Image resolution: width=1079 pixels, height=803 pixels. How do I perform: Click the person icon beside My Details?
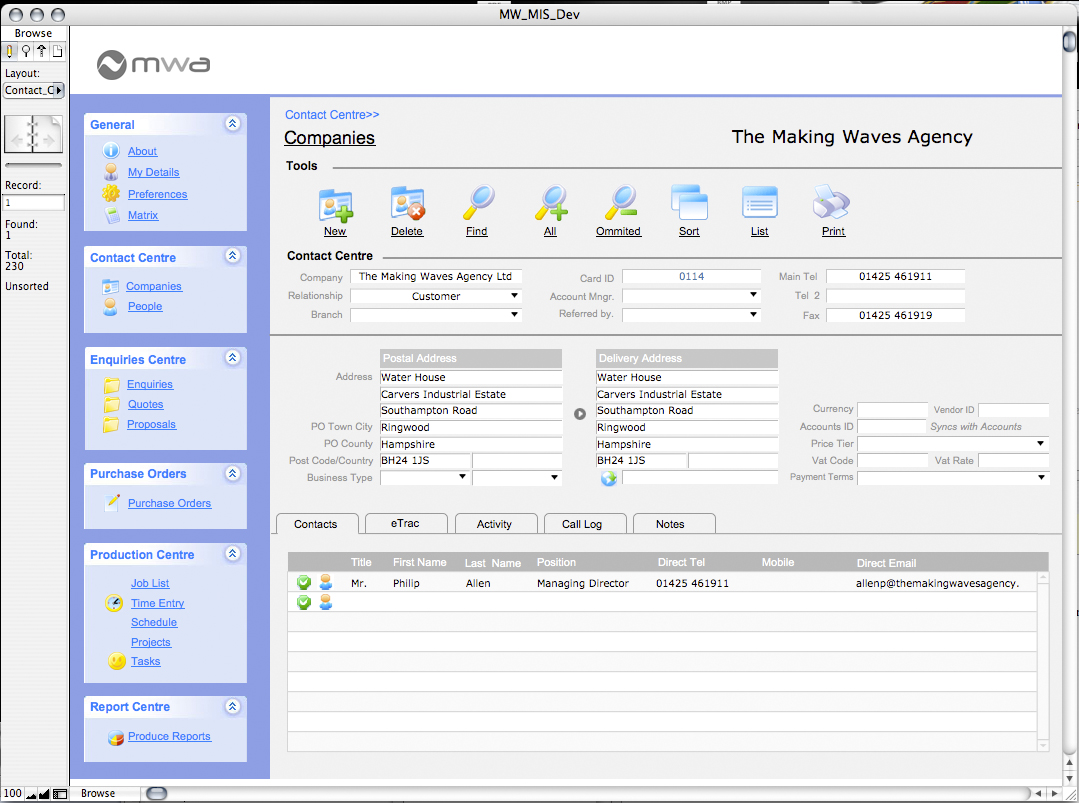[111, 172]
